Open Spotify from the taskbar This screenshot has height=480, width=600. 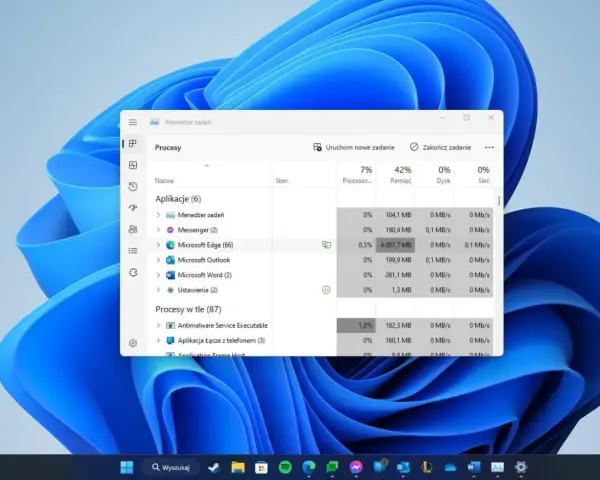pyautogui.click(x=285, y=467)
